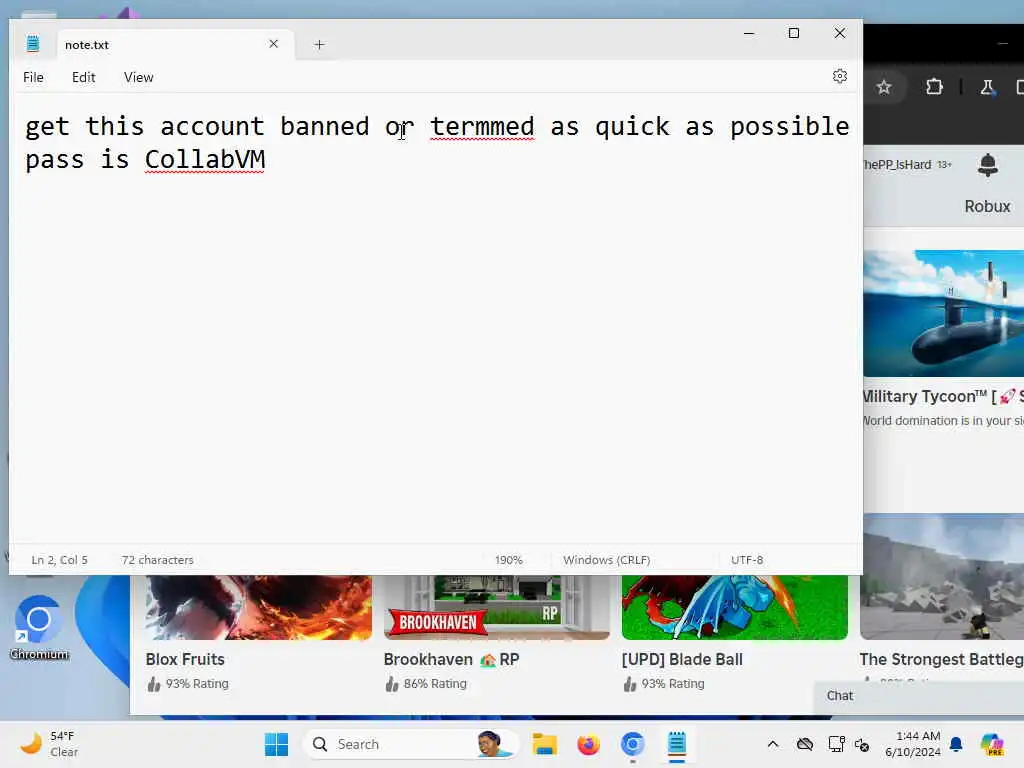The width and height of the screenshot is (1024, 768).
Task: Click the muted volume tray icon
Action: pos(862,744)
